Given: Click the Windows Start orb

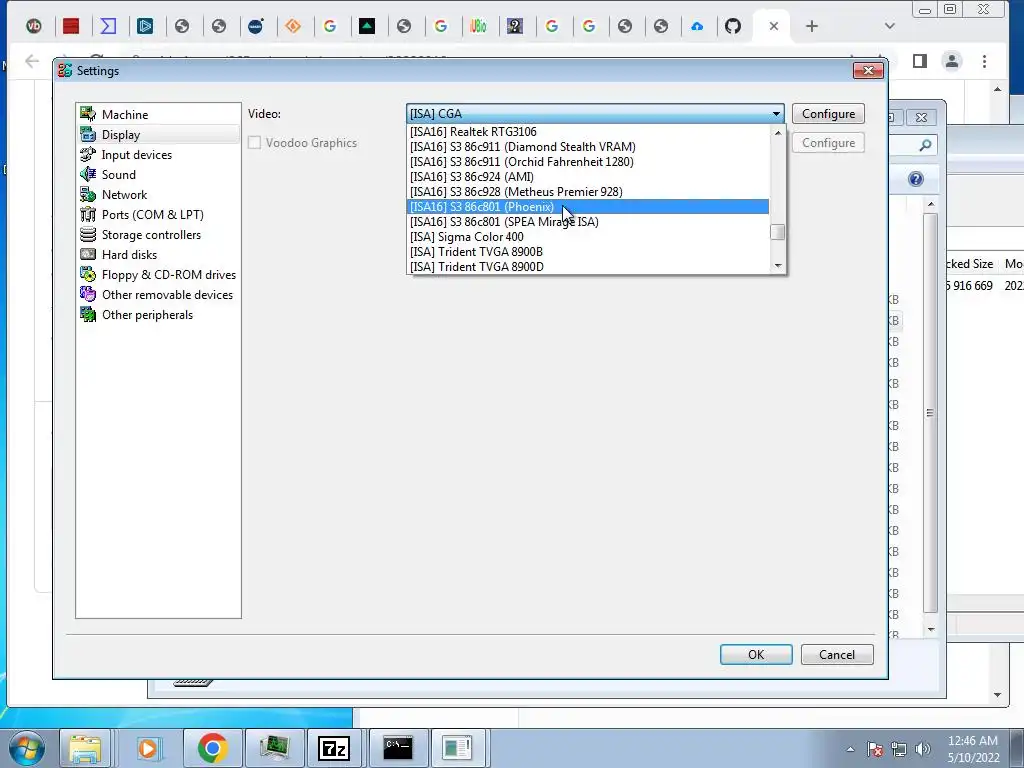Looking at the screenshot, I should click(26, 748).
